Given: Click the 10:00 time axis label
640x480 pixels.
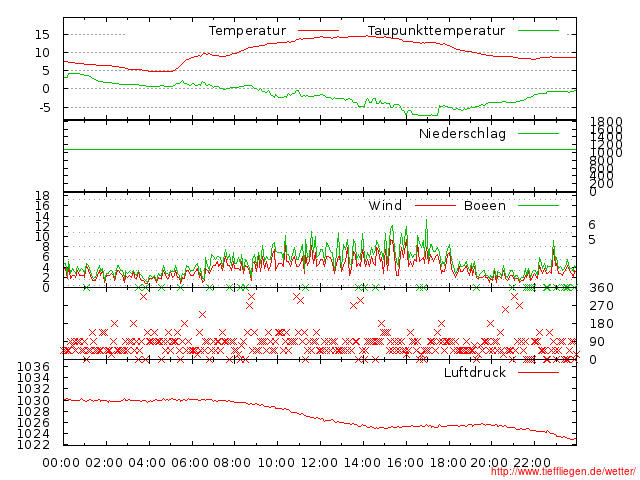Looking at the screenshot, I should pos(276,463).
